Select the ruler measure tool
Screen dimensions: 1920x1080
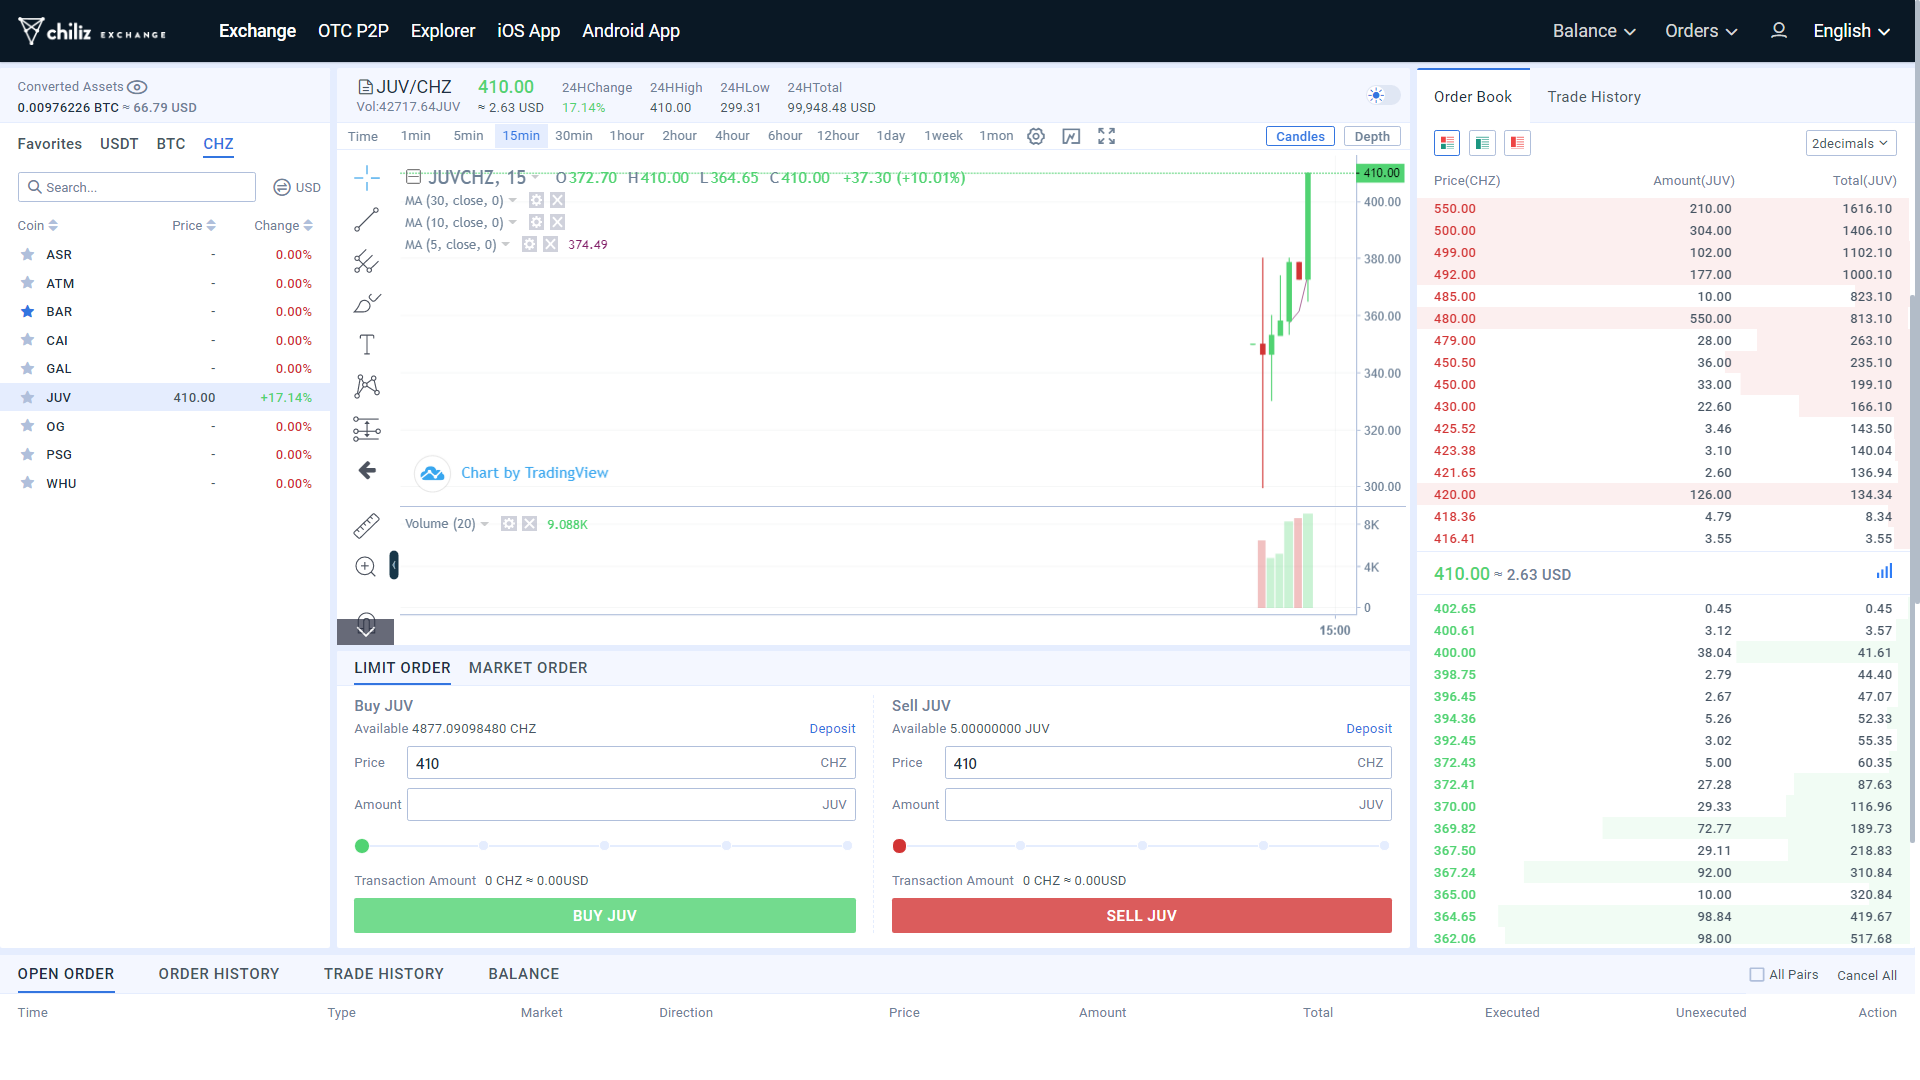[x=367, y=526]
